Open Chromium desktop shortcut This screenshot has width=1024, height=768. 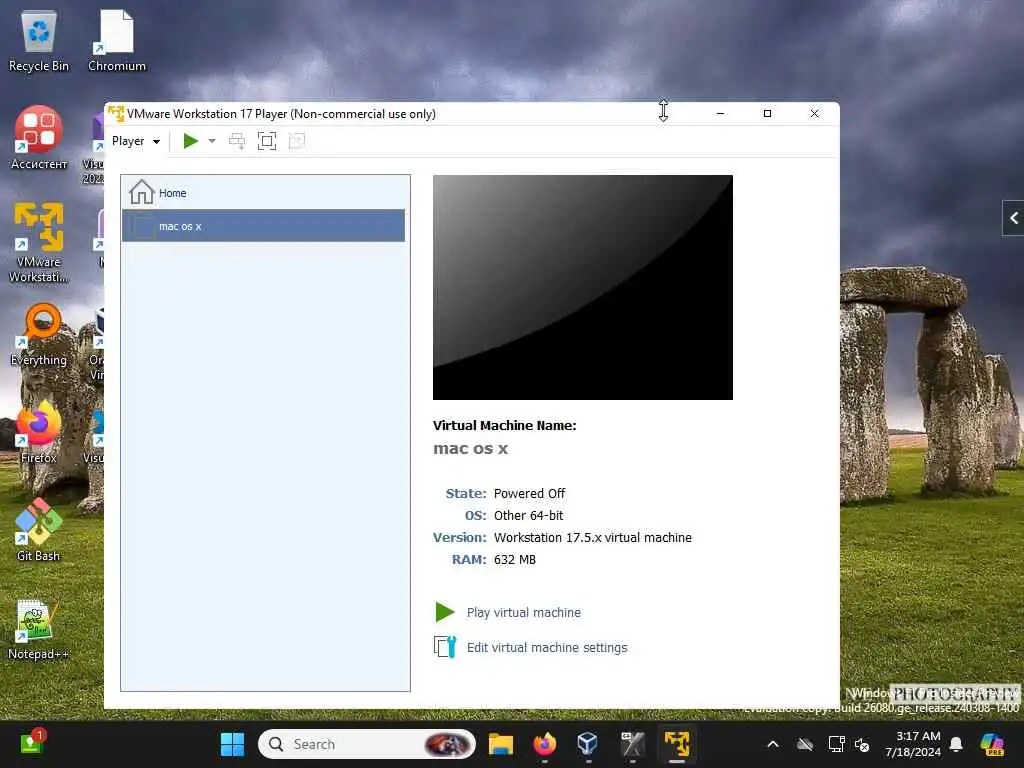click(x=117, y=40)
